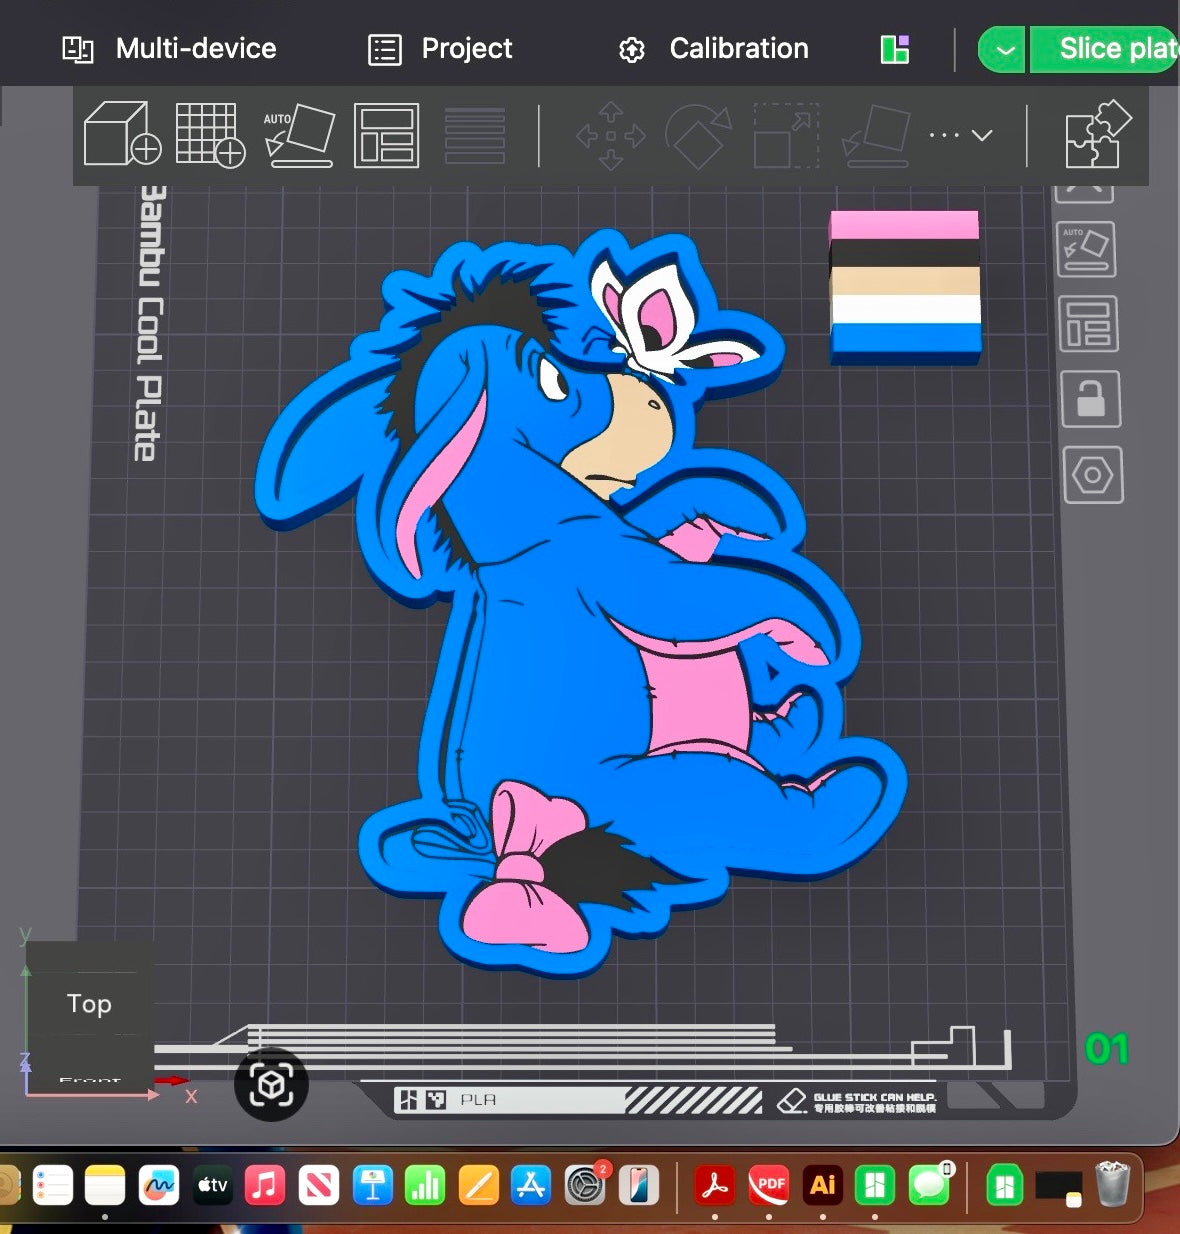Open App Store in the Dock
The width and height of the screenshot is (1180, 1234).
[x=532, y=1186]
